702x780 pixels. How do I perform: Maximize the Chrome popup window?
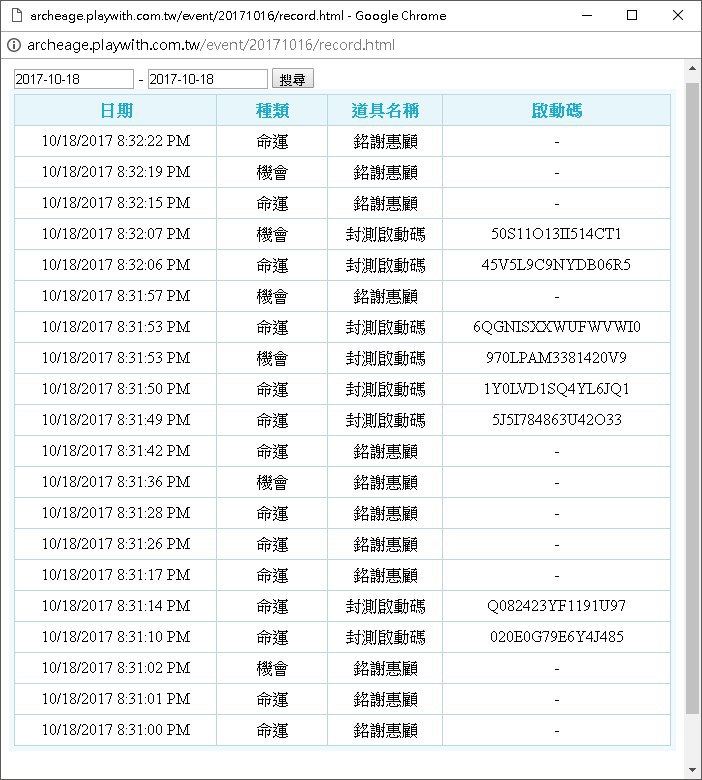point(632,16)
